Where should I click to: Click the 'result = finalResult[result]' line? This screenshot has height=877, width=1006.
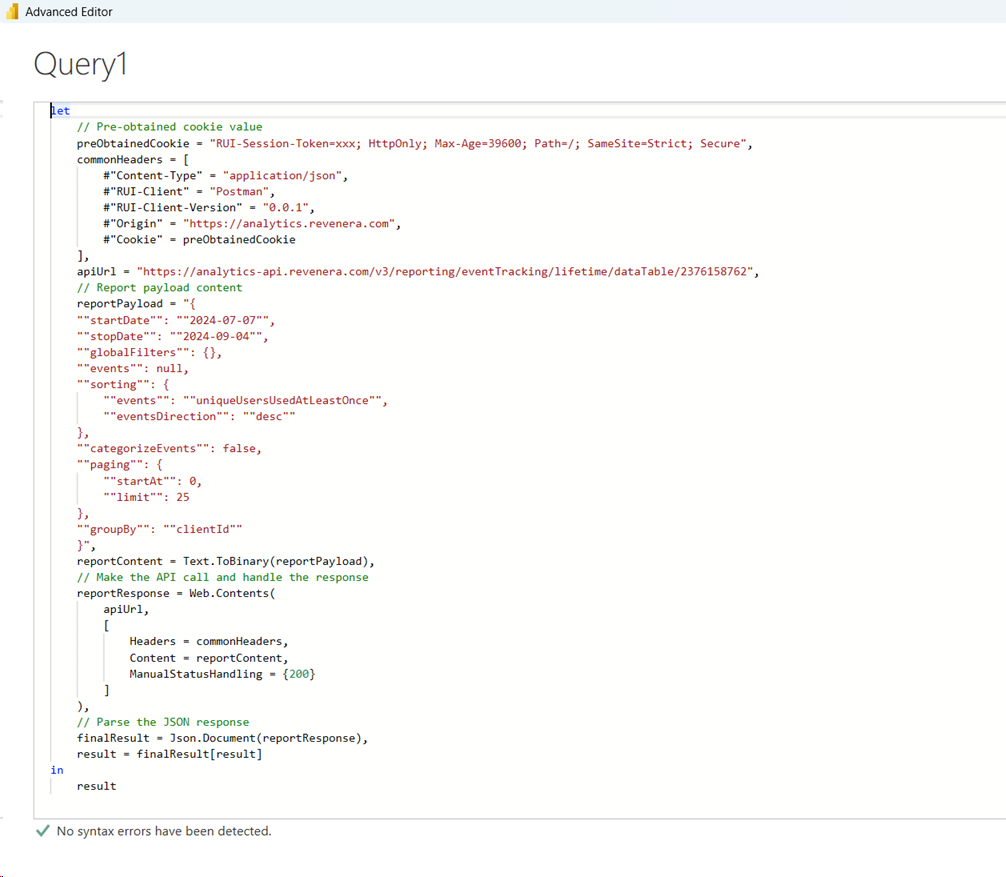[x=169, y=754]
